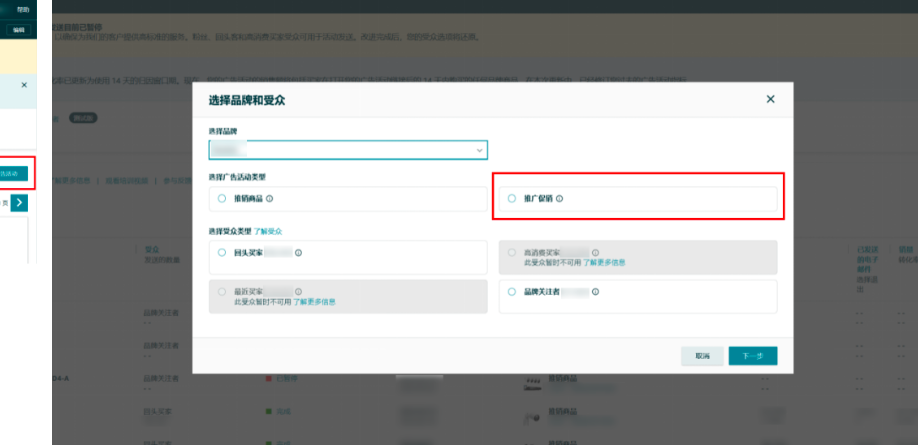Screen dimensions: 918x446
Task: Click info icon beside 最近买家
Action: click(299, 292)
